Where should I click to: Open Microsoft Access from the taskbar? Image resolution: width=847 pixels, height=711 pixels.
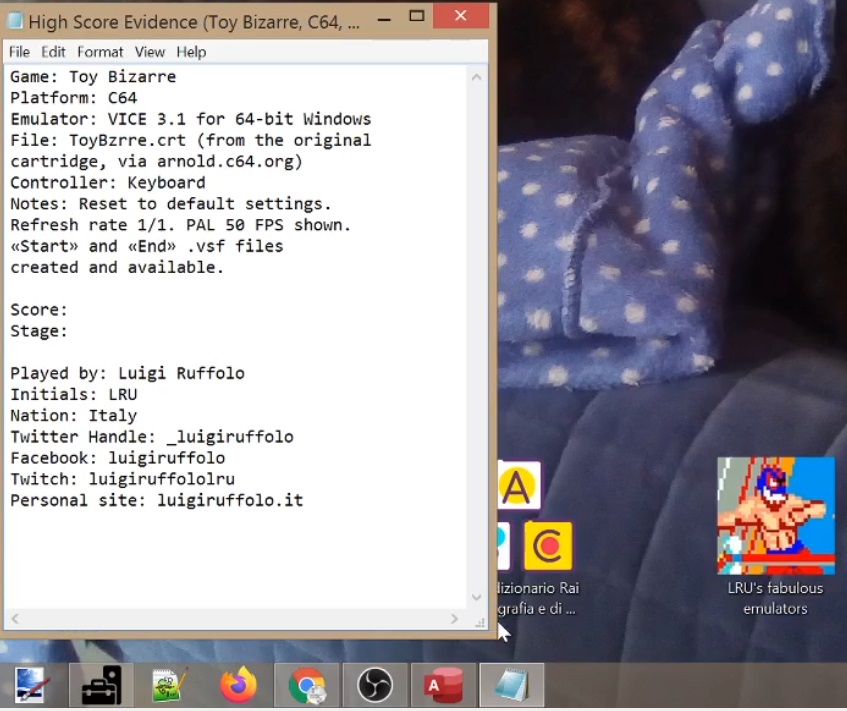[x=443, y=686]
